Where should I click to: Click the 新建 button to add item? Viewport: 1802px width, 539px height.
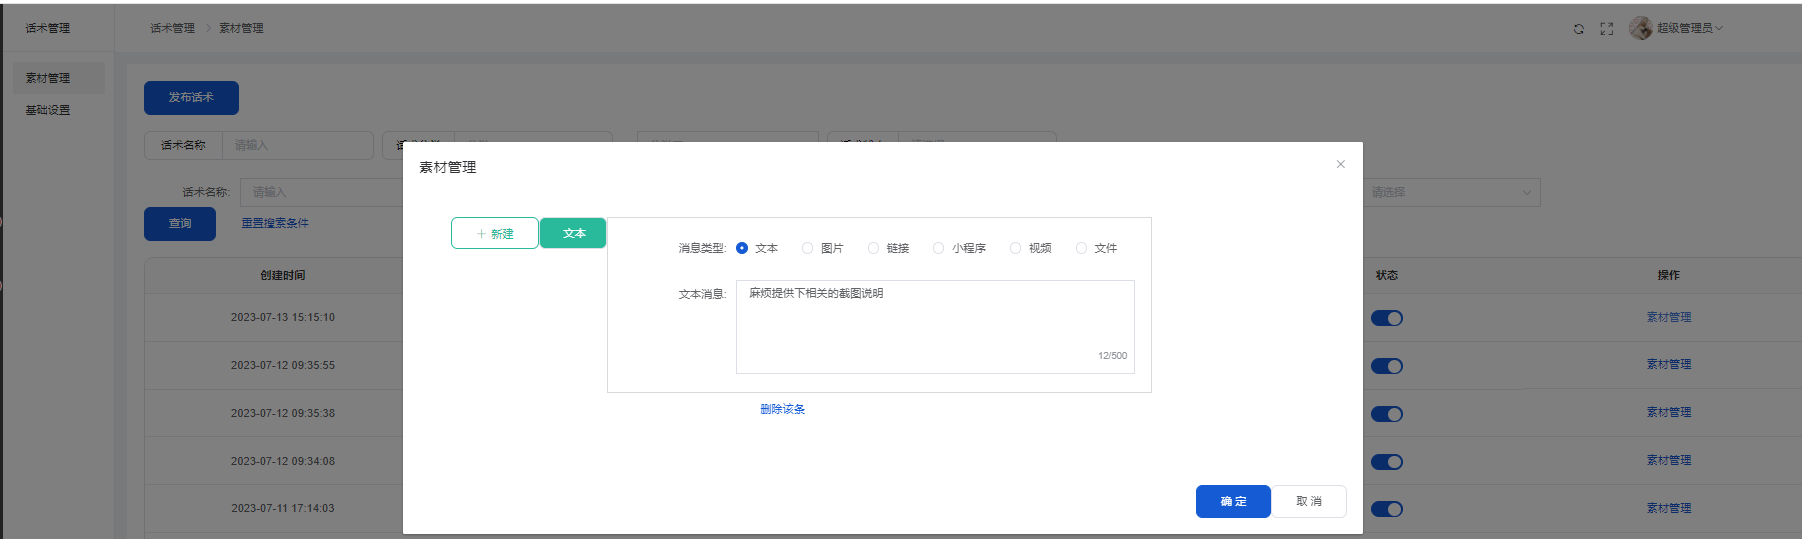tap(495, 233)
